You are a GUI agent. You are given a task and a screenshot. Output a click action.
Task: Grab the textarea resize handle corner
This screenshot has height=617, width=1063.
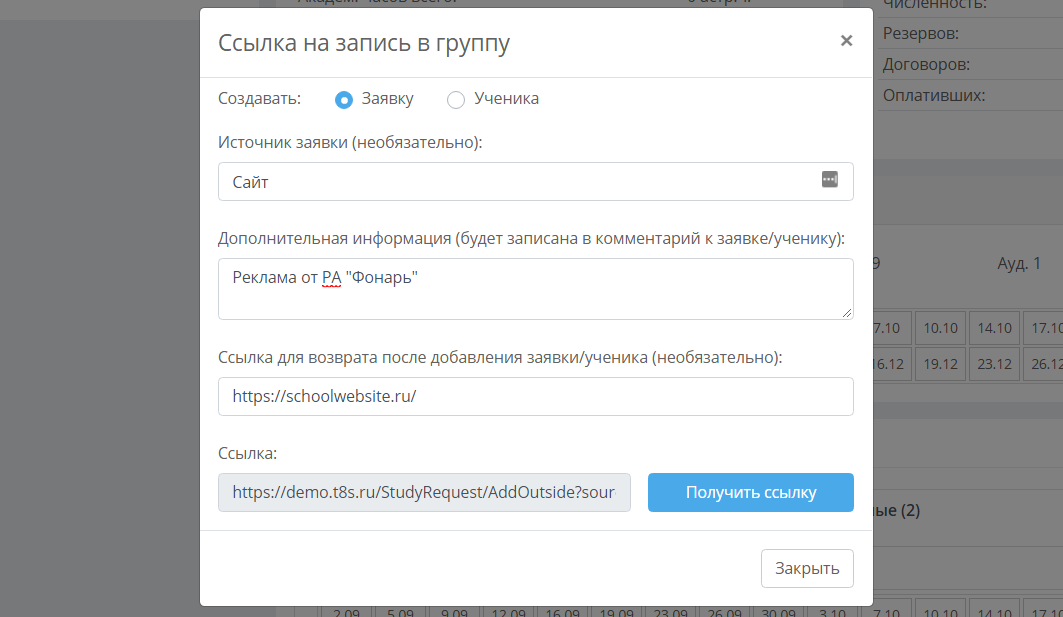[x=846, y=313]
